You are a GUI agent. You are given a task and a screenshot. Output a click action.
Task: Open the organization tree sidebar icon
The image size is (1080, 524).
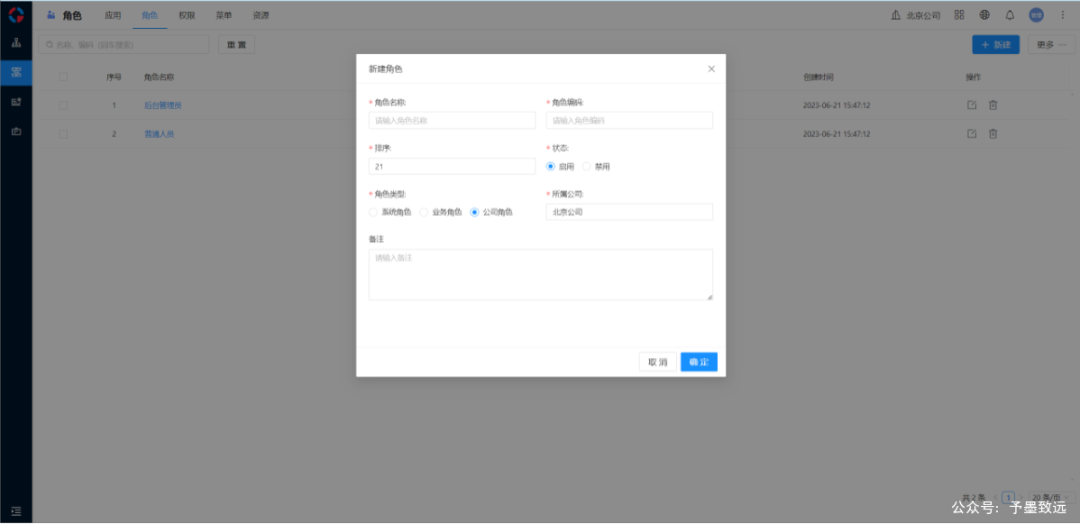16,43
